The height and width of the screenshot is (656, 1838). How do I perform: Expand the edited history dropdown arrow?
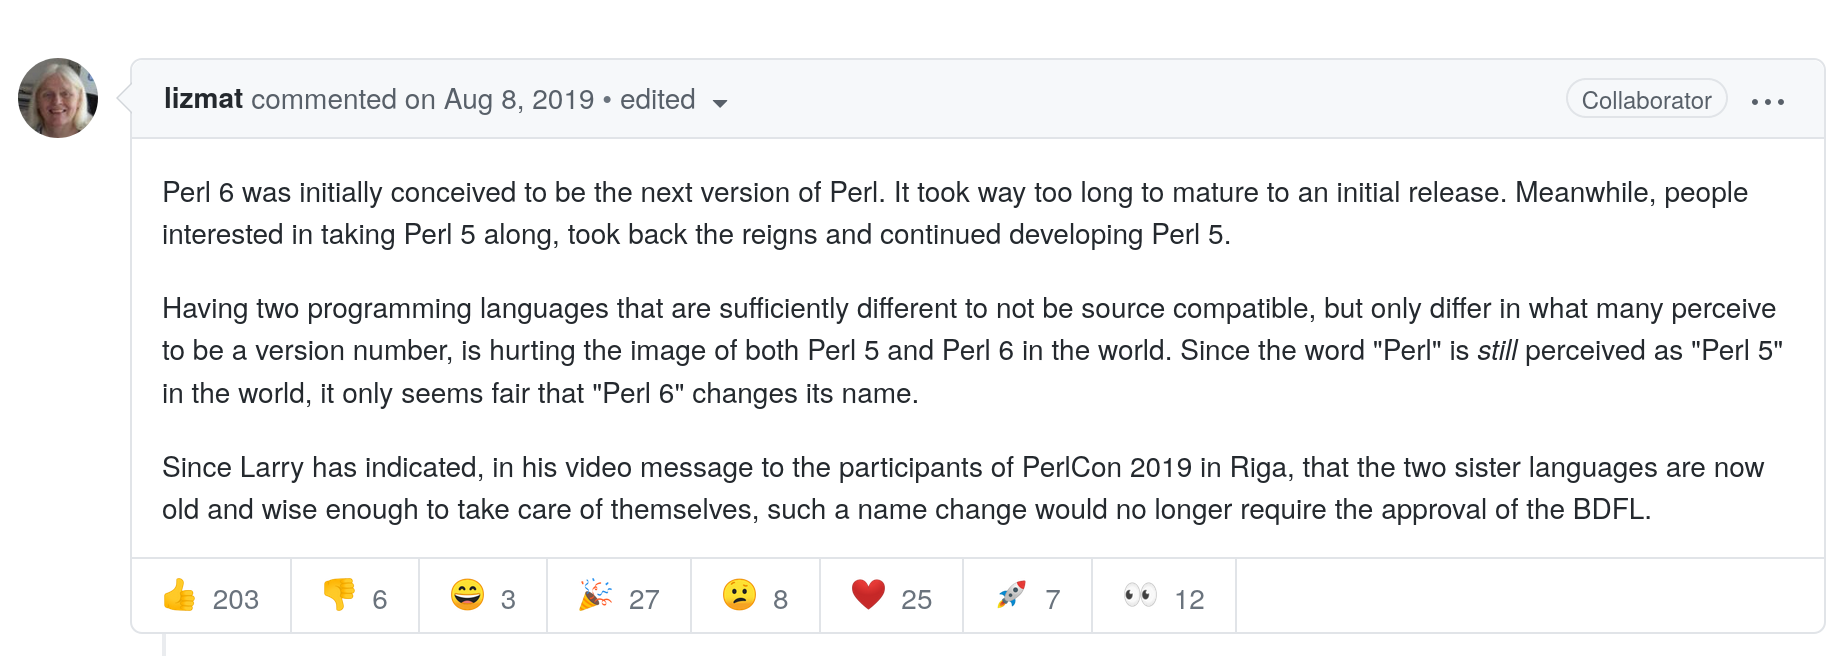click(720, 103)
